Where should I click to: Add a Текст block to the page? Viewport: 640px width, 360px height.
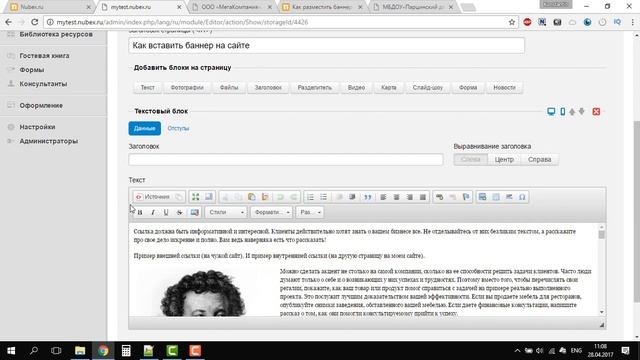[148, 88]
